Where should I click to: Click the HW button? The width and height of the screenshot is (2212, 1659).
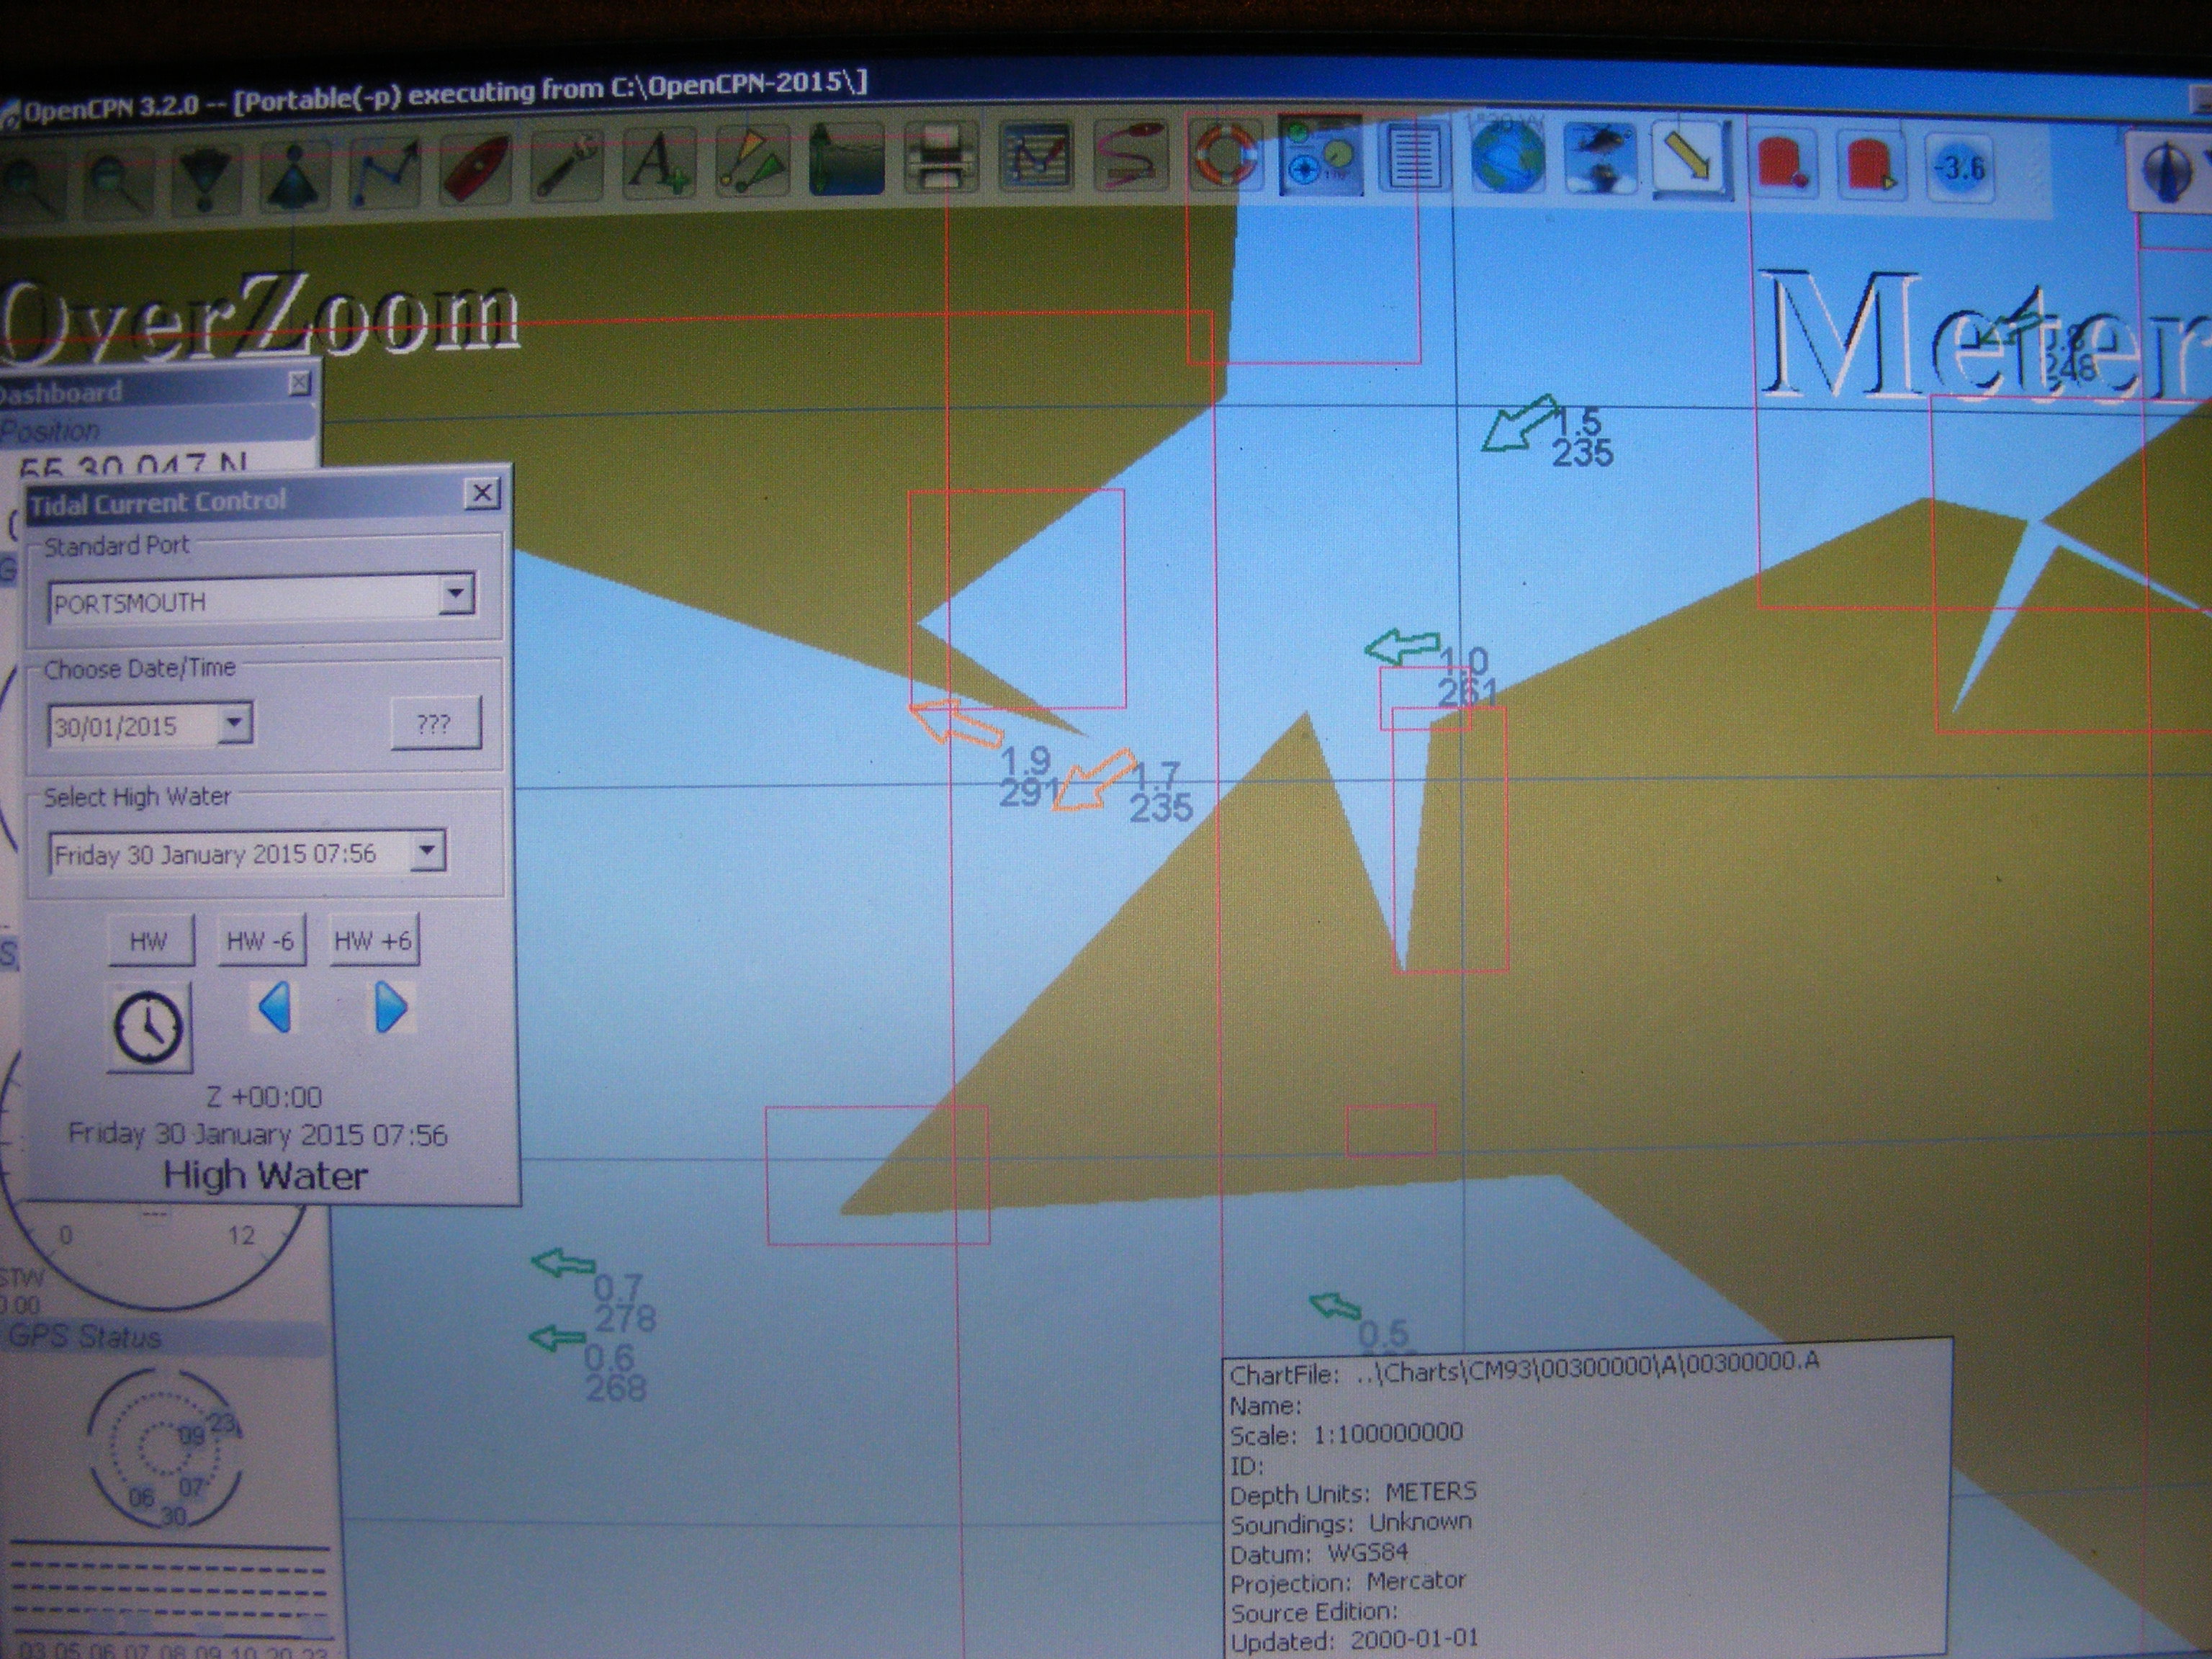pos(150,940)
